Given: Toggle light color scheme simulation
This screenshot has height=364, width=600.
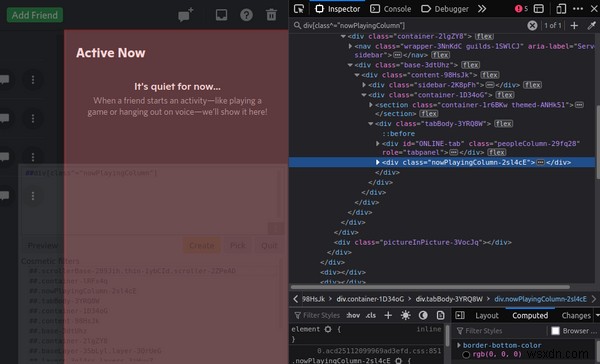Looking at the screenshot, I should (405, 315).
